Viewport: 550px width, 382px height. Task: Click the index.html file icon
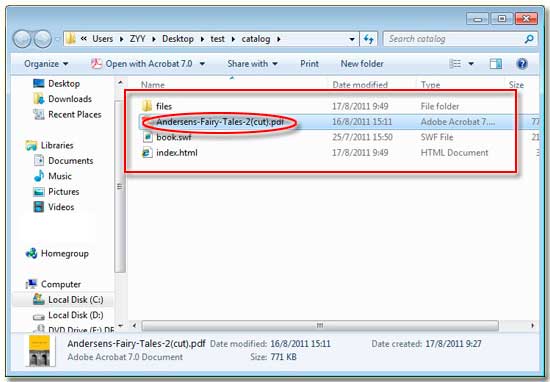147,153
